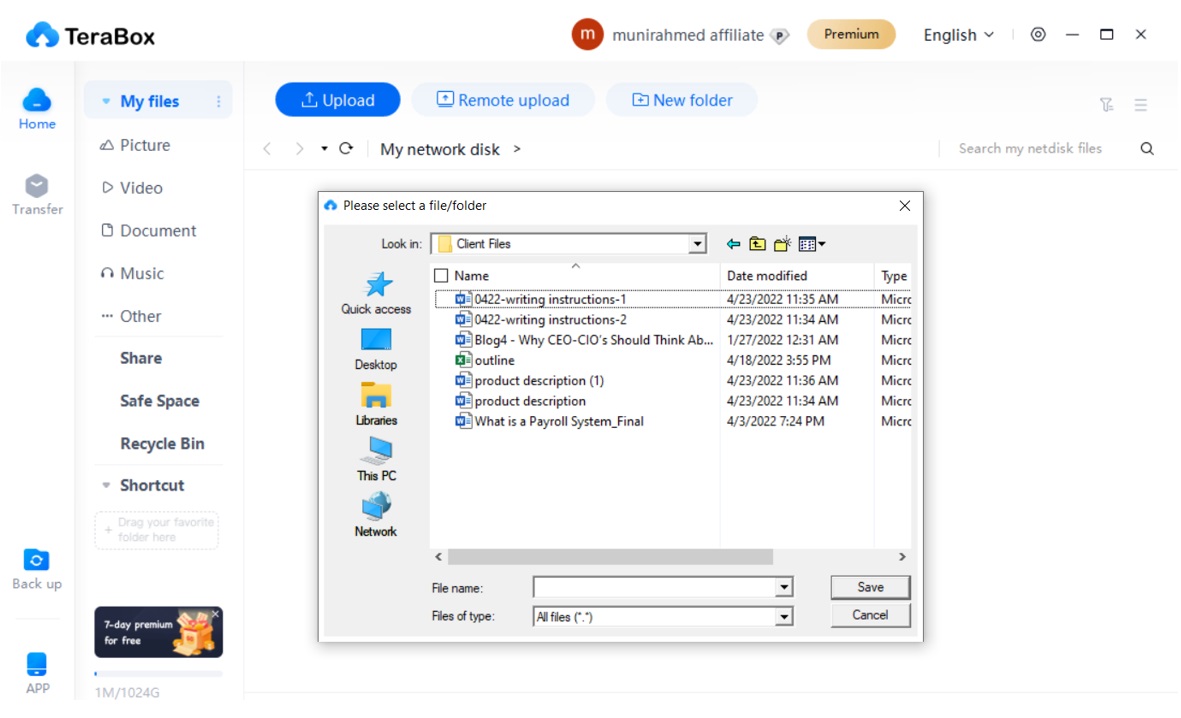This screenshot has height=718, width=1181.
Task: Expand the Files of type dropdown
Action: pos(784,617)
